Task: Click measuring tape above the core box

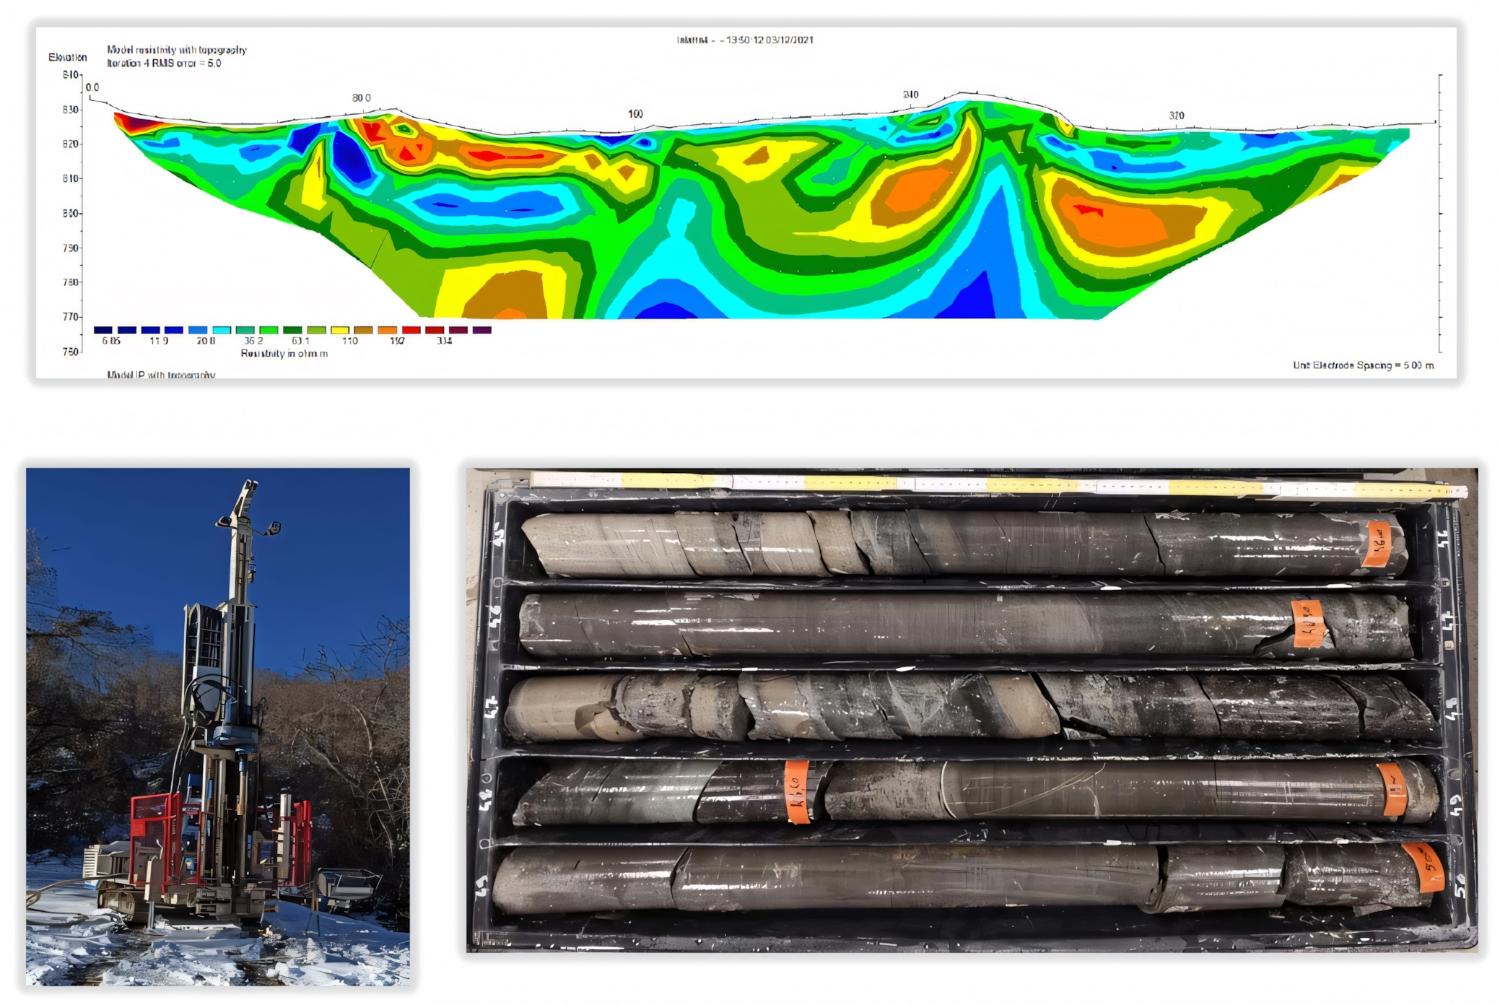Action: [x=999, y=484]
